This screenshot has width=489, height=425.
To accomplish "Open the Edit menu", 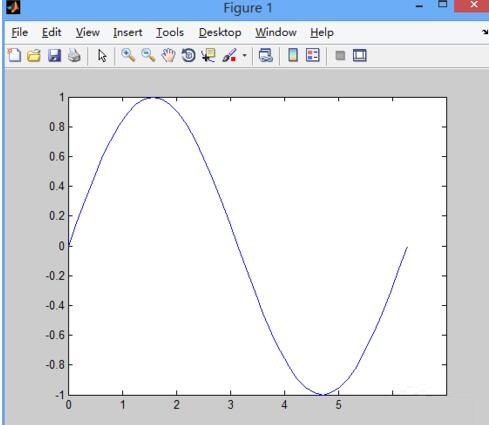I will point(52,32).
